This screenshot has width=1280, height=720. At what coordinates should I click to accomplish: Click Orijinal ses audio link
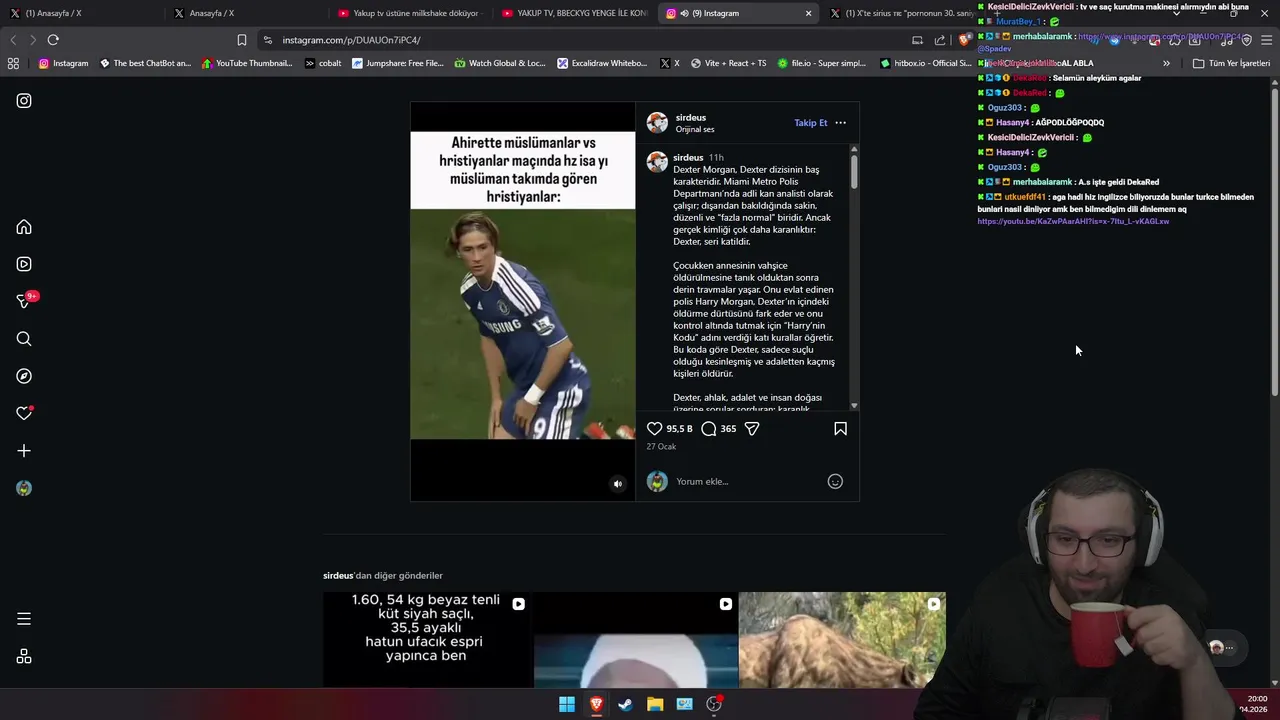[695, 129]
